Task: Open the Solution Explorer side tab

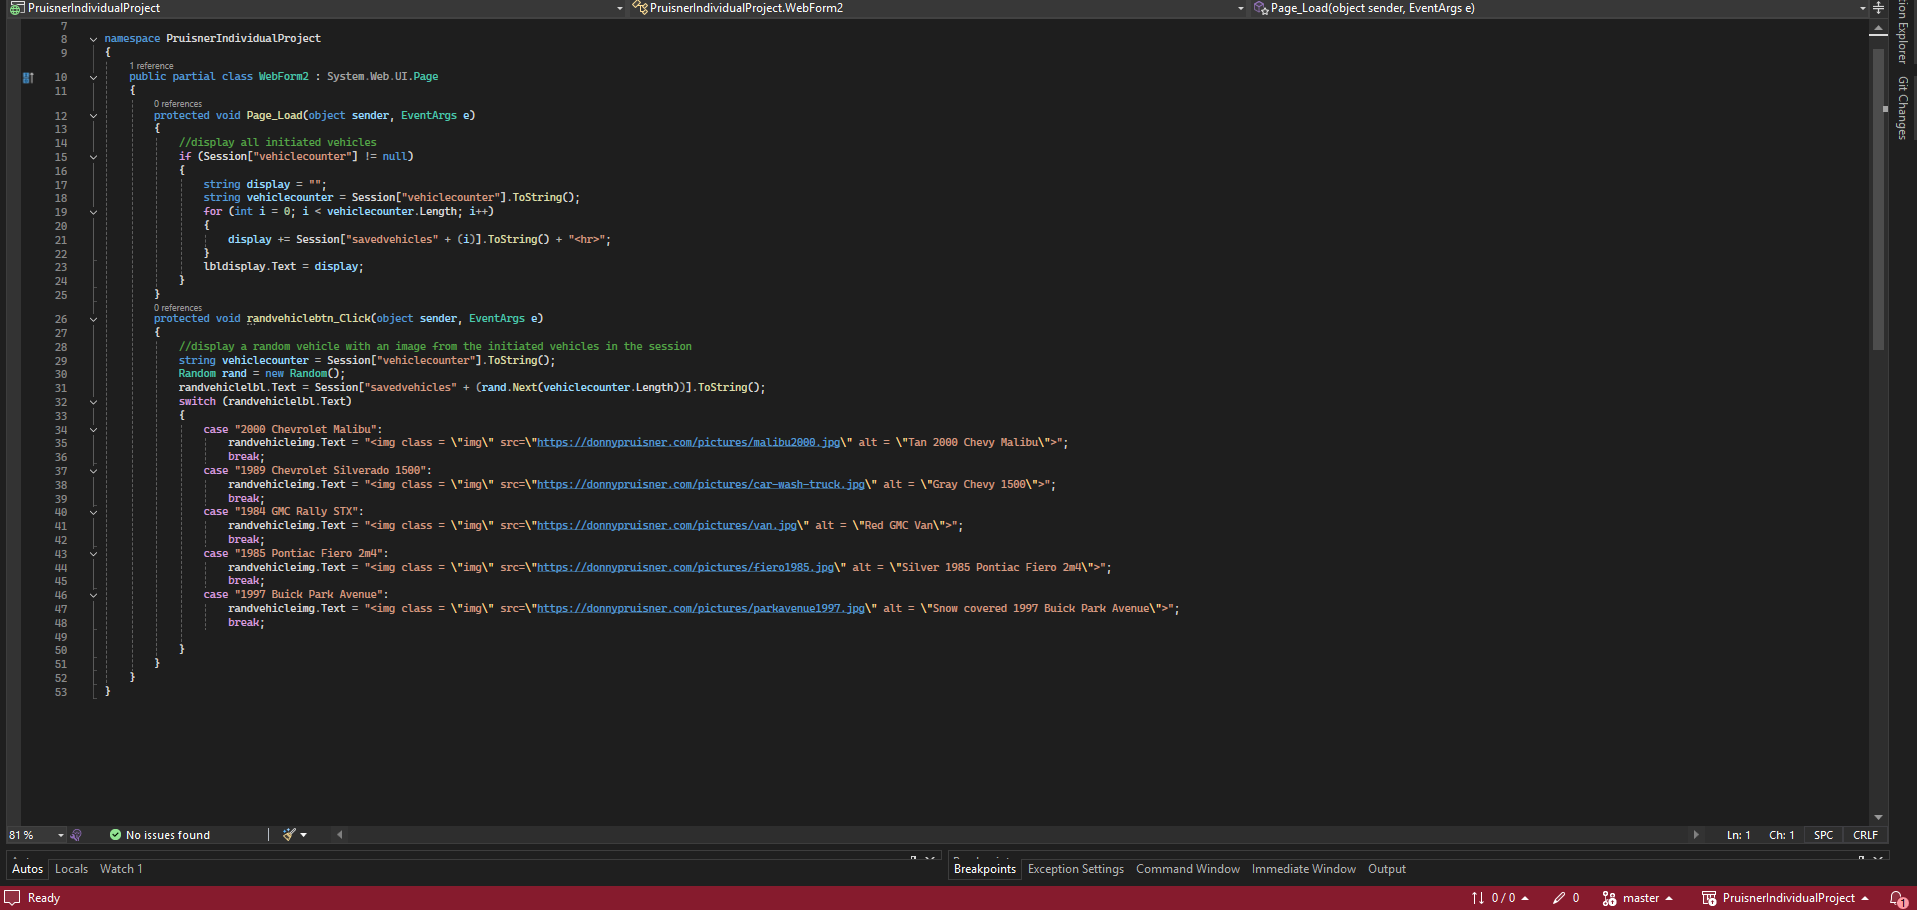Action: click(x=1902, y=32)
